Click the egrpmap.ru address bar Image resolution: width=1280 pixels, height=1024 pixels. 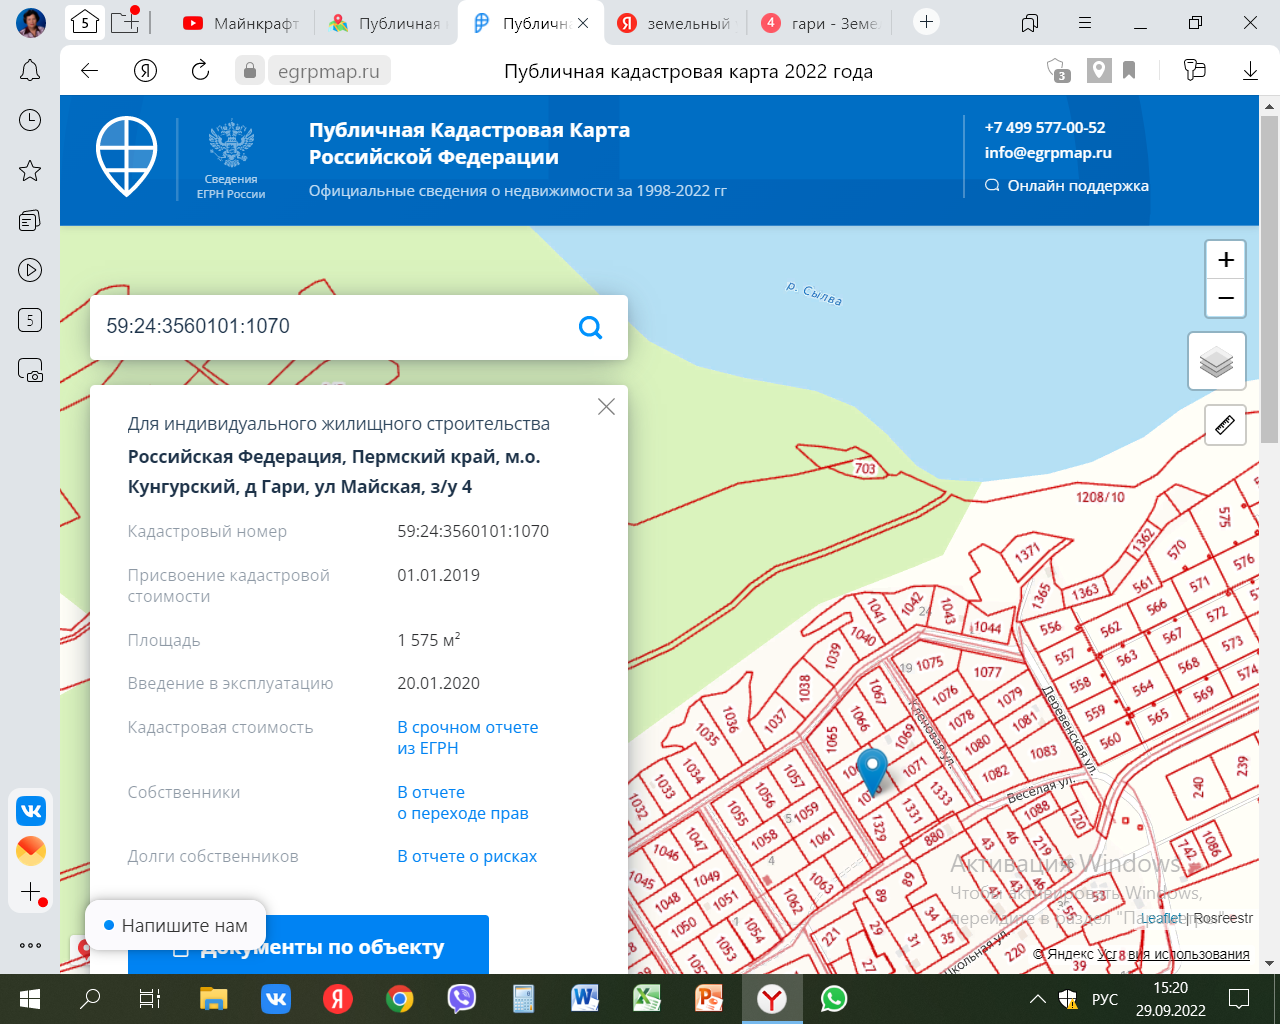329,71
